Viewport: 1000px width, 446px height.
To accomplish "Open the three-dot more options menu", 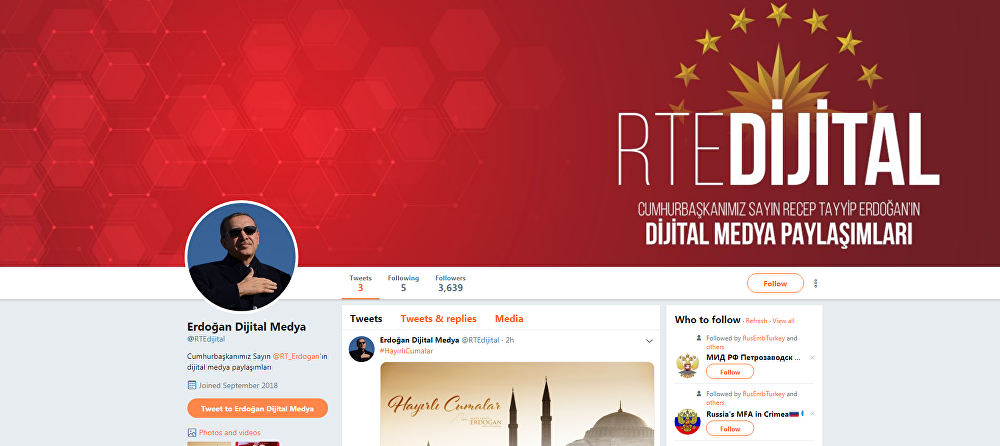I will coord(815,283).
